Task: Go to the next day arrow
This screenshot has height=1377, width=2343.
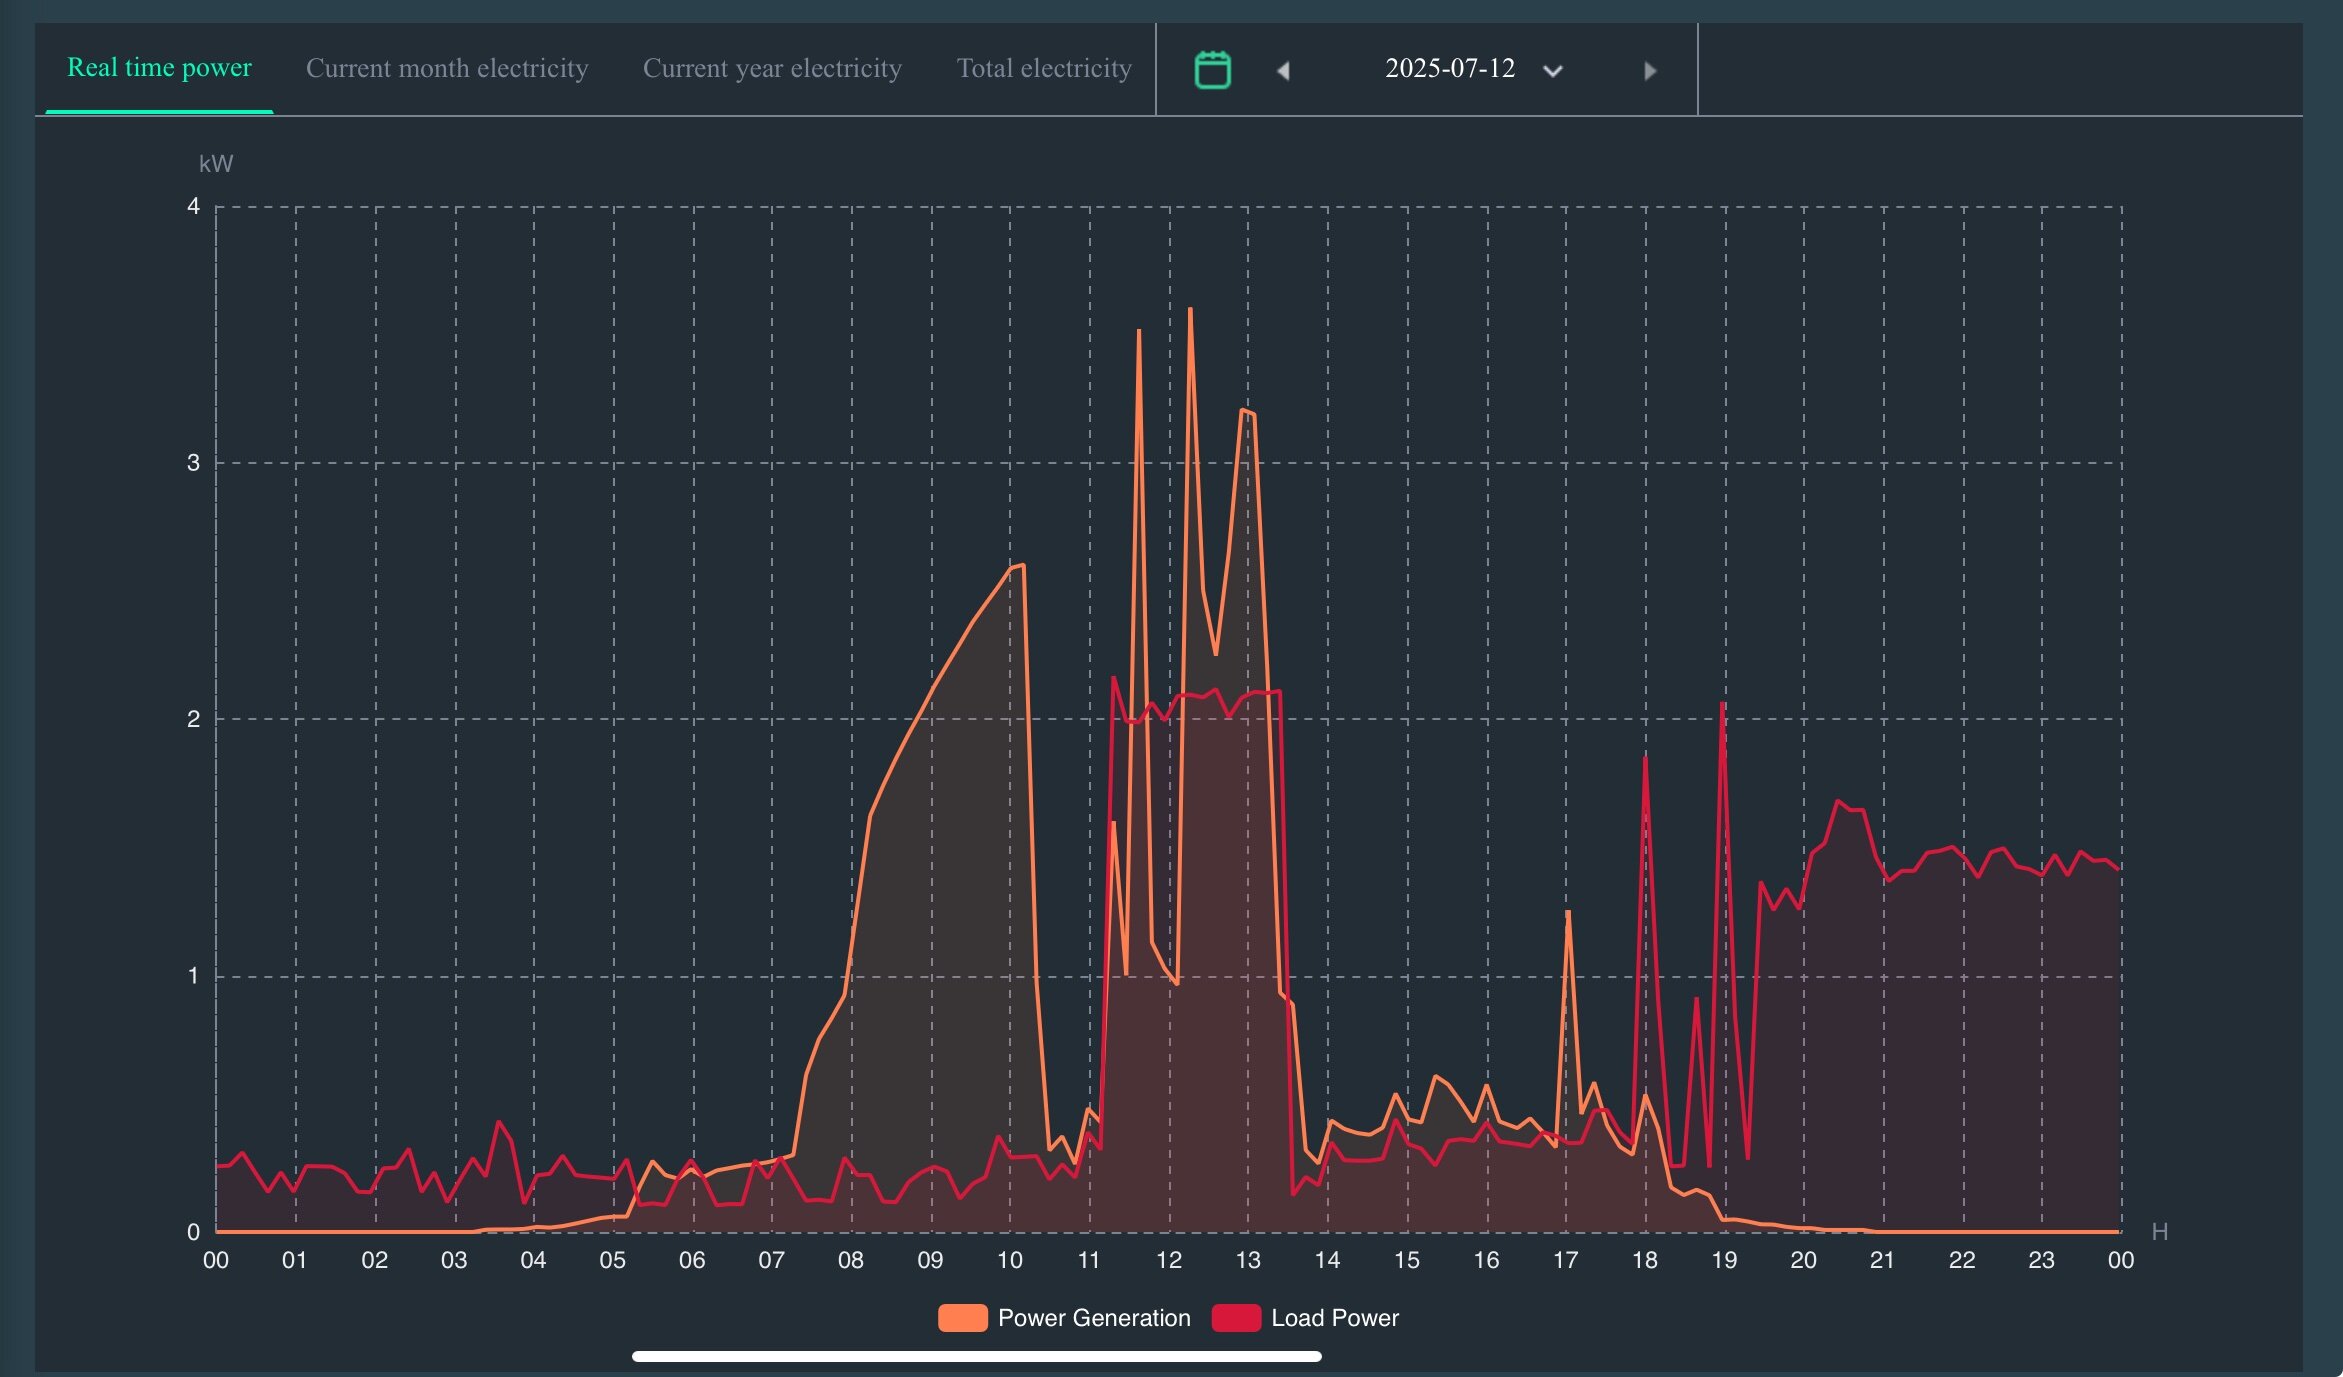Action: 1650,71
